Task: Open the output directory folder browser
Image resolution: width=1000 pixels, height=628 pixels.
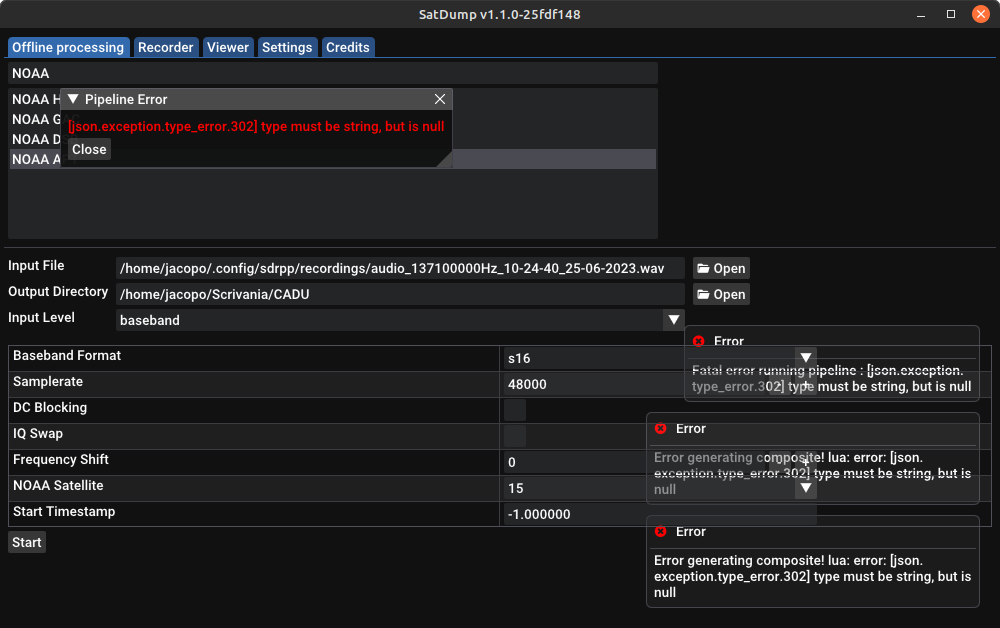Action: coord(721,294)
